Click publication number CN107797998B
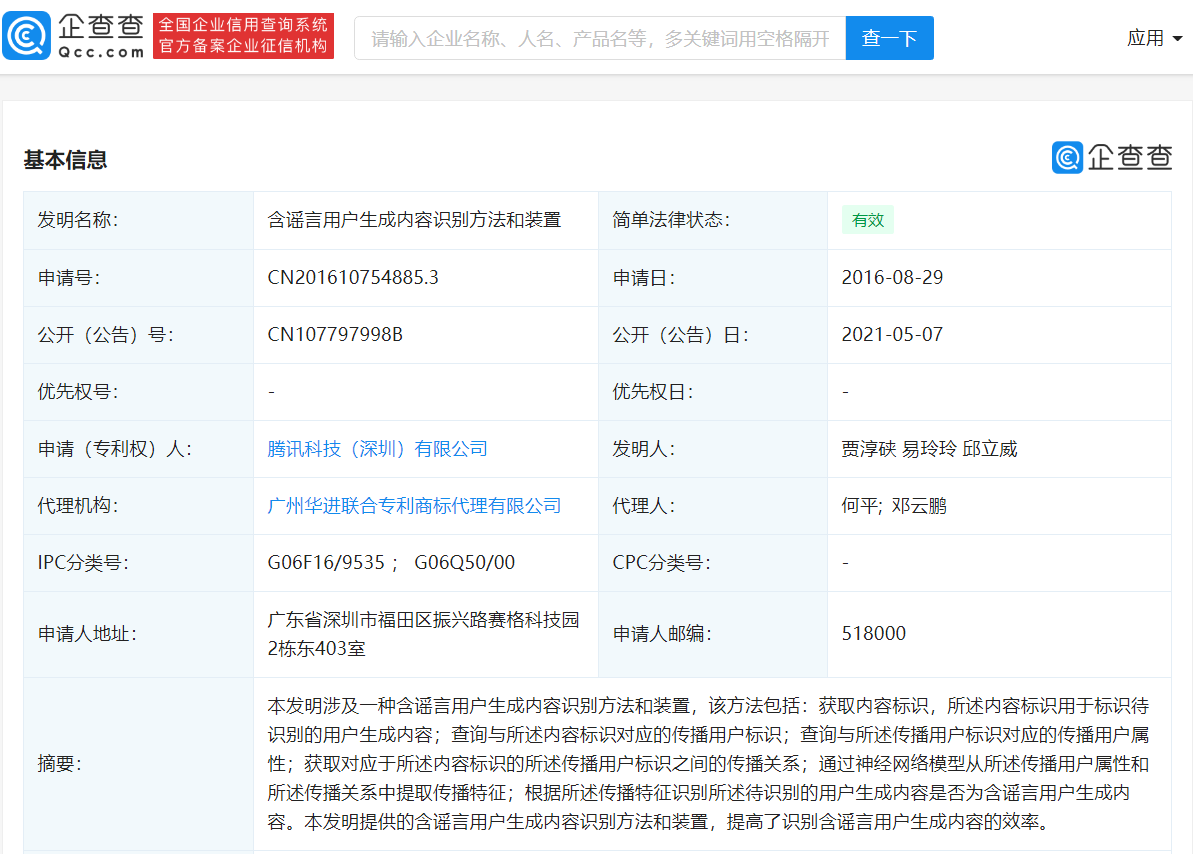This screenshot has width=1193, height=854. coord(334,334)
